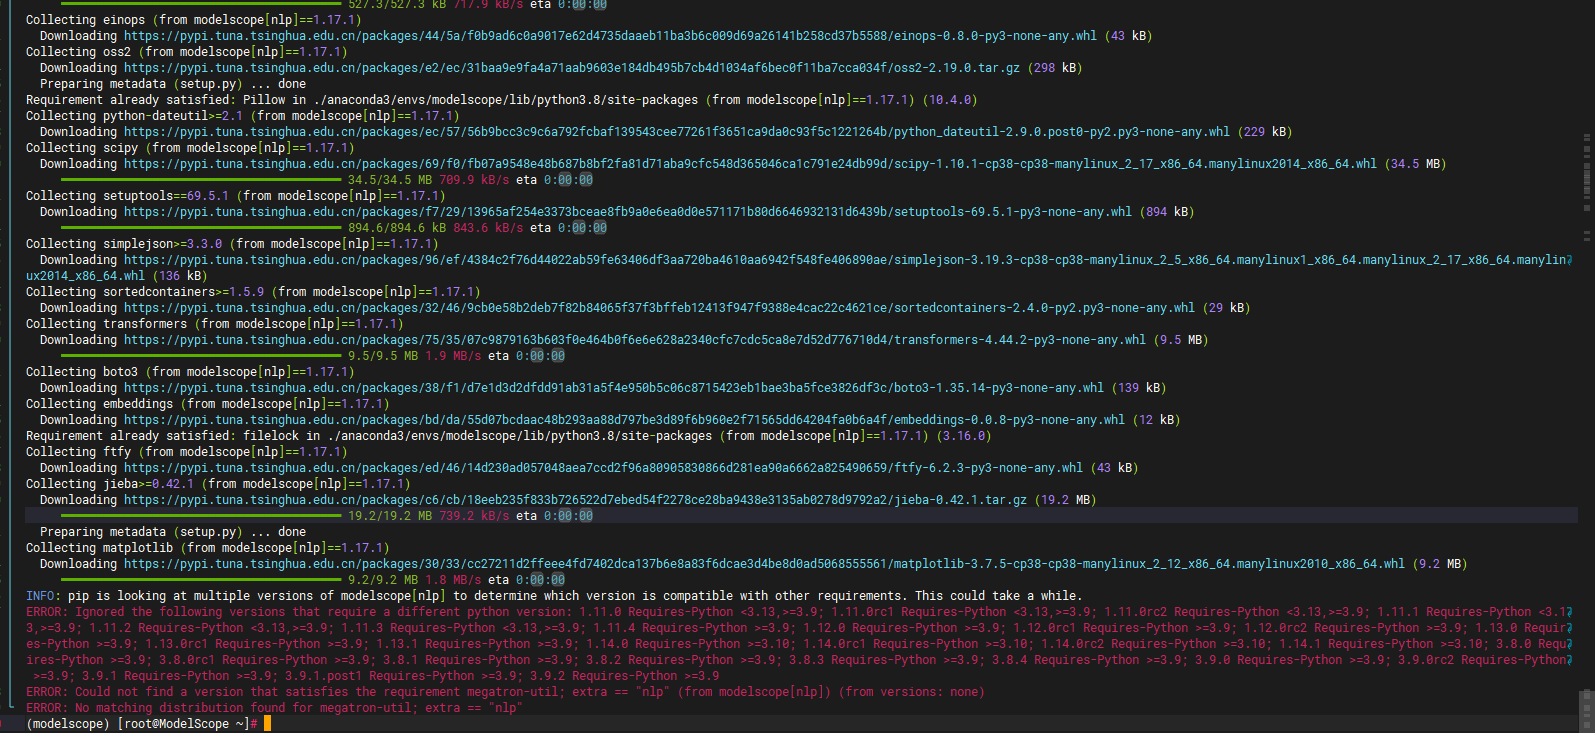Open the python_dateutil-2.9.0 wheel URL
Viewport: 1595px width, 733px height.
pos(677,132)
